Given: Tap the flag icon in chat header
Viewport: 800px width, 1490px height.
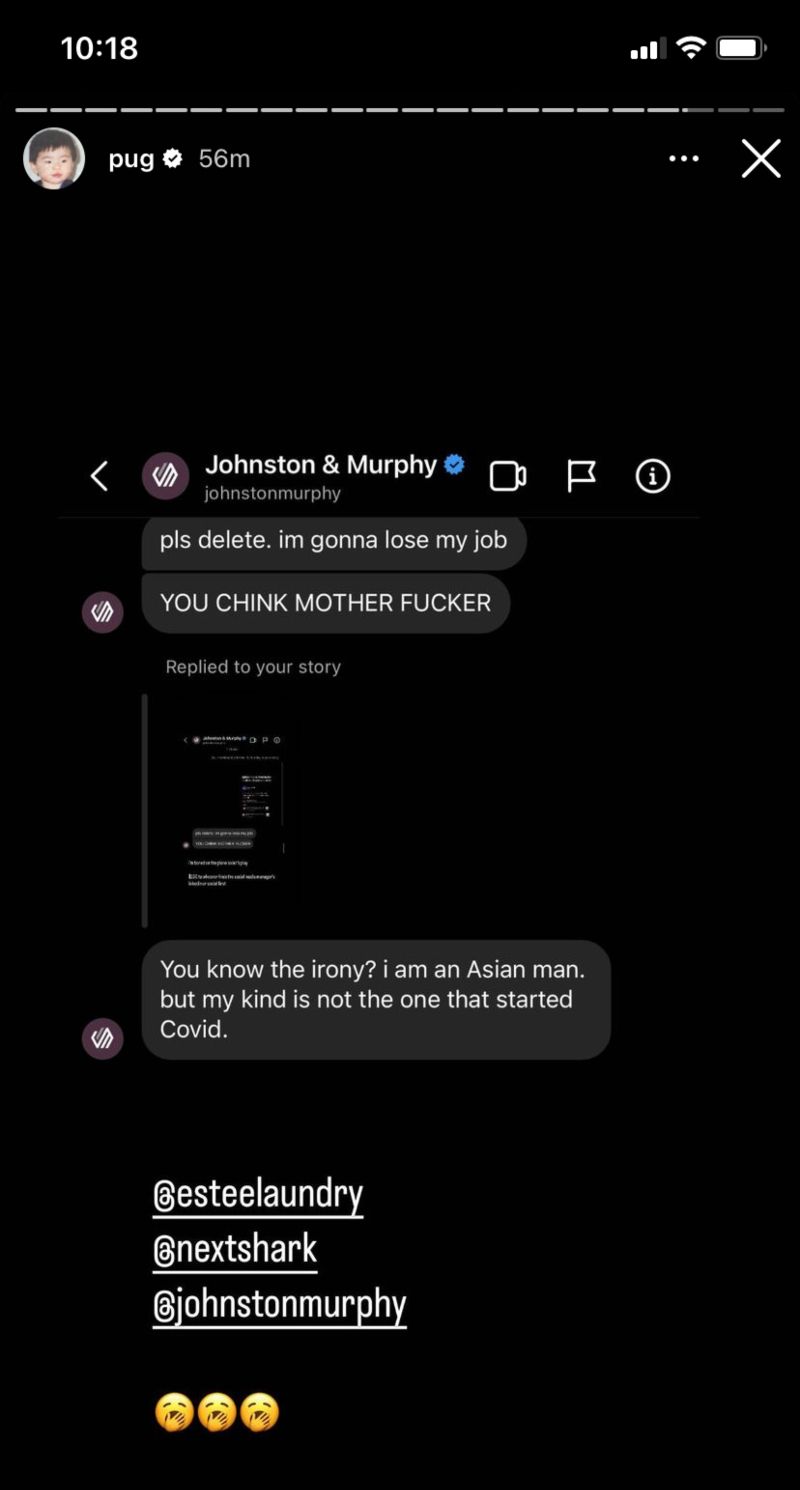Looking at the screenshot, I should (581, 476).
